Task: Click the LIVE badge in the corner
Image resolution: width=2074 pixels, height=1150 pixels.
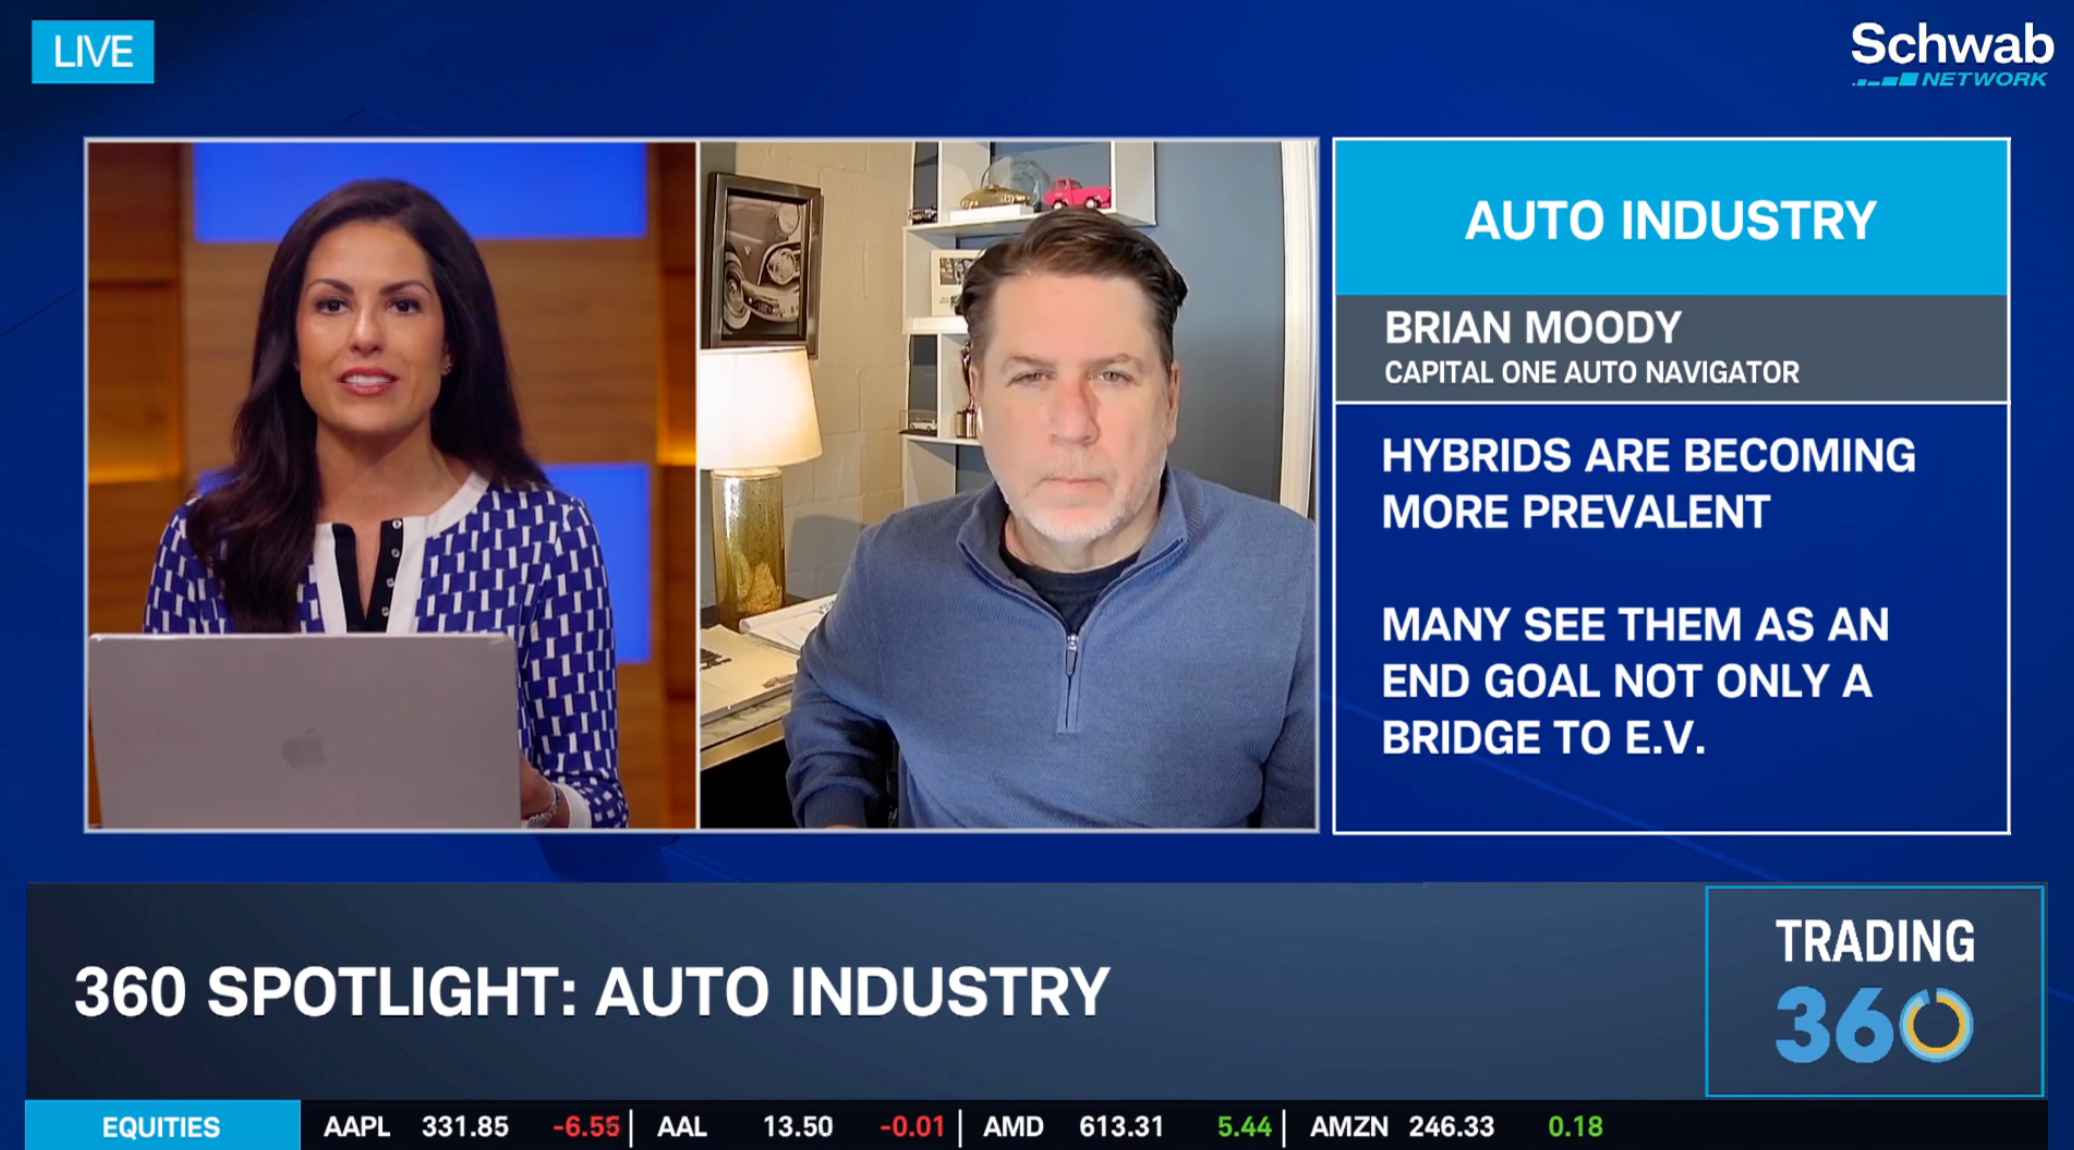Action: tap(93, 52)
